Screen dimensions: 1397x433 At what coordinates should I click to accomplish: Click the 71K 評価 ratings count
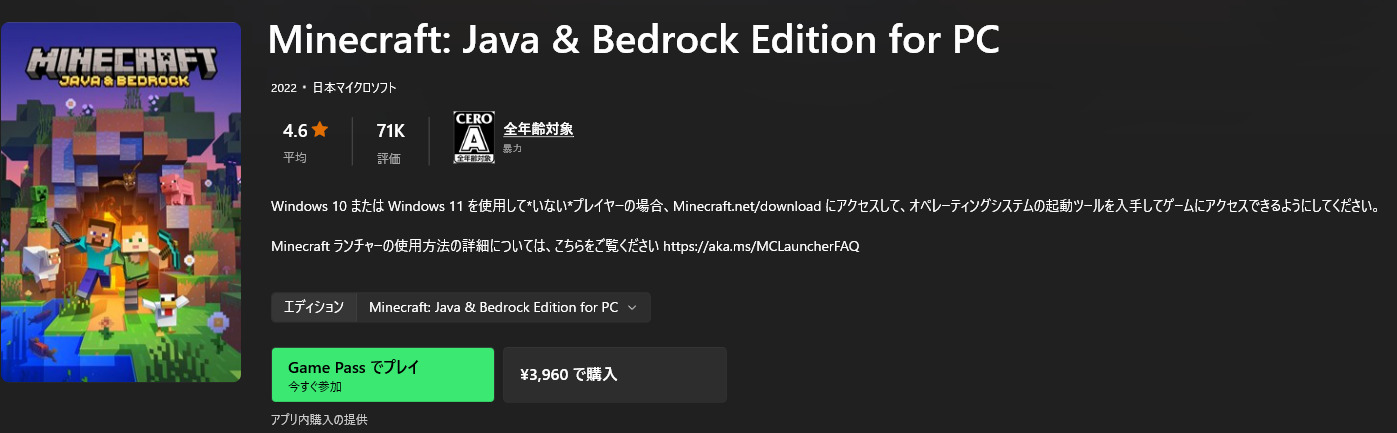tap(390, 142)
